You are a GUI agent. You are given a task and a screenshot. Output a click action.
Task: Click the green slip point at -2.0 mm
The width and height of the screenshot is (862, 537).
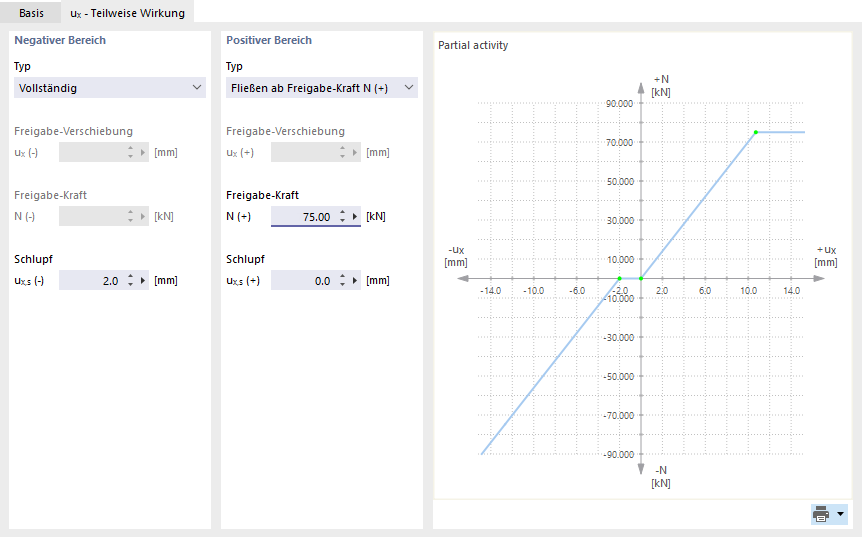619,278
